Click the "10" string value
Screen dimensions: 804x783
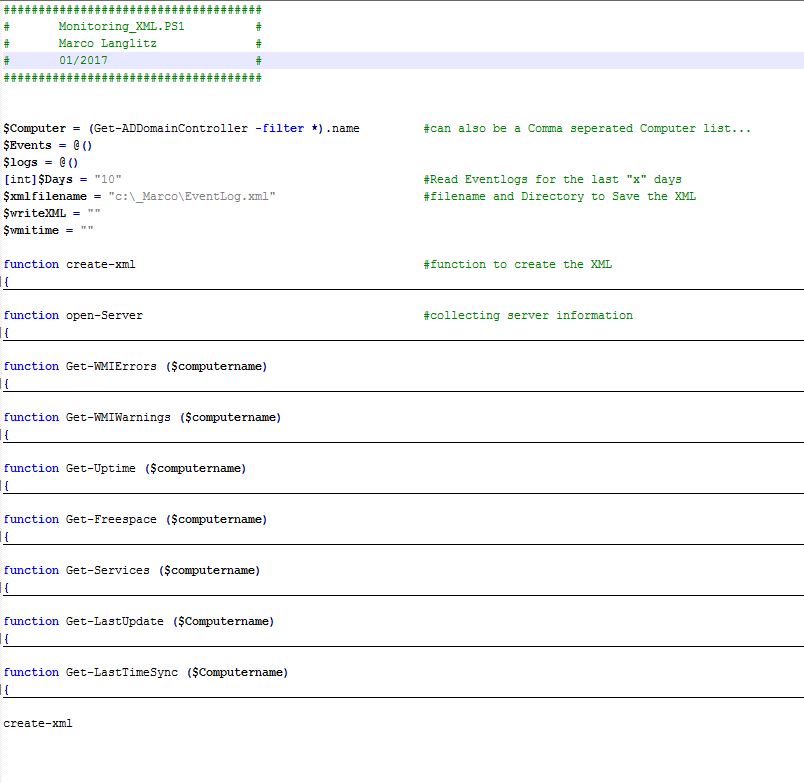[108, 179]
